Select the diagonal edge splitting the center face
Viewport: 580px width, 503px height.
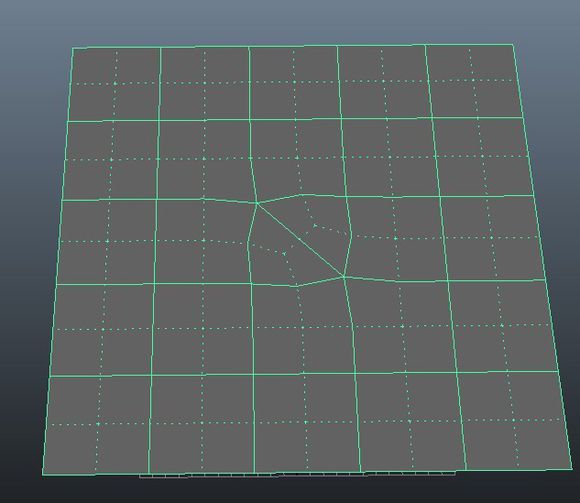point(300,240)
